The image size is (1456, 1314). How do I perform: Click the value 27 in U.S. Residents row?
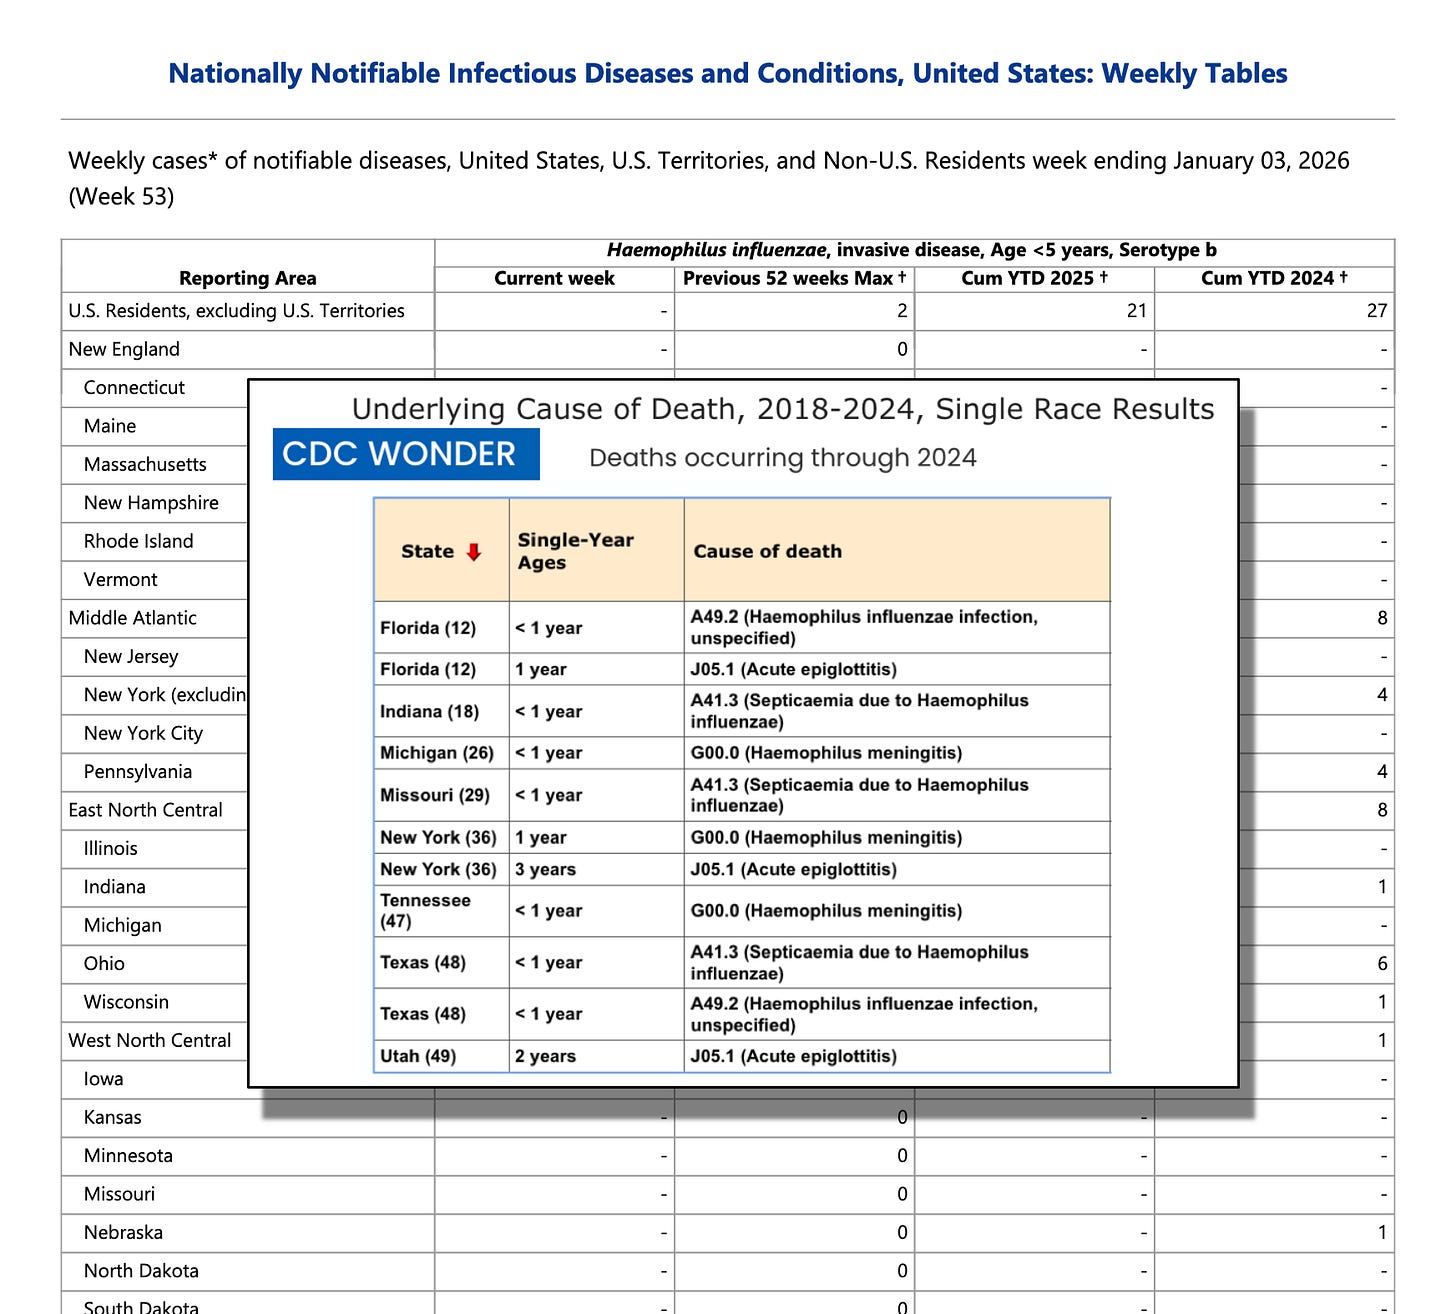[x=1377, y=311]
